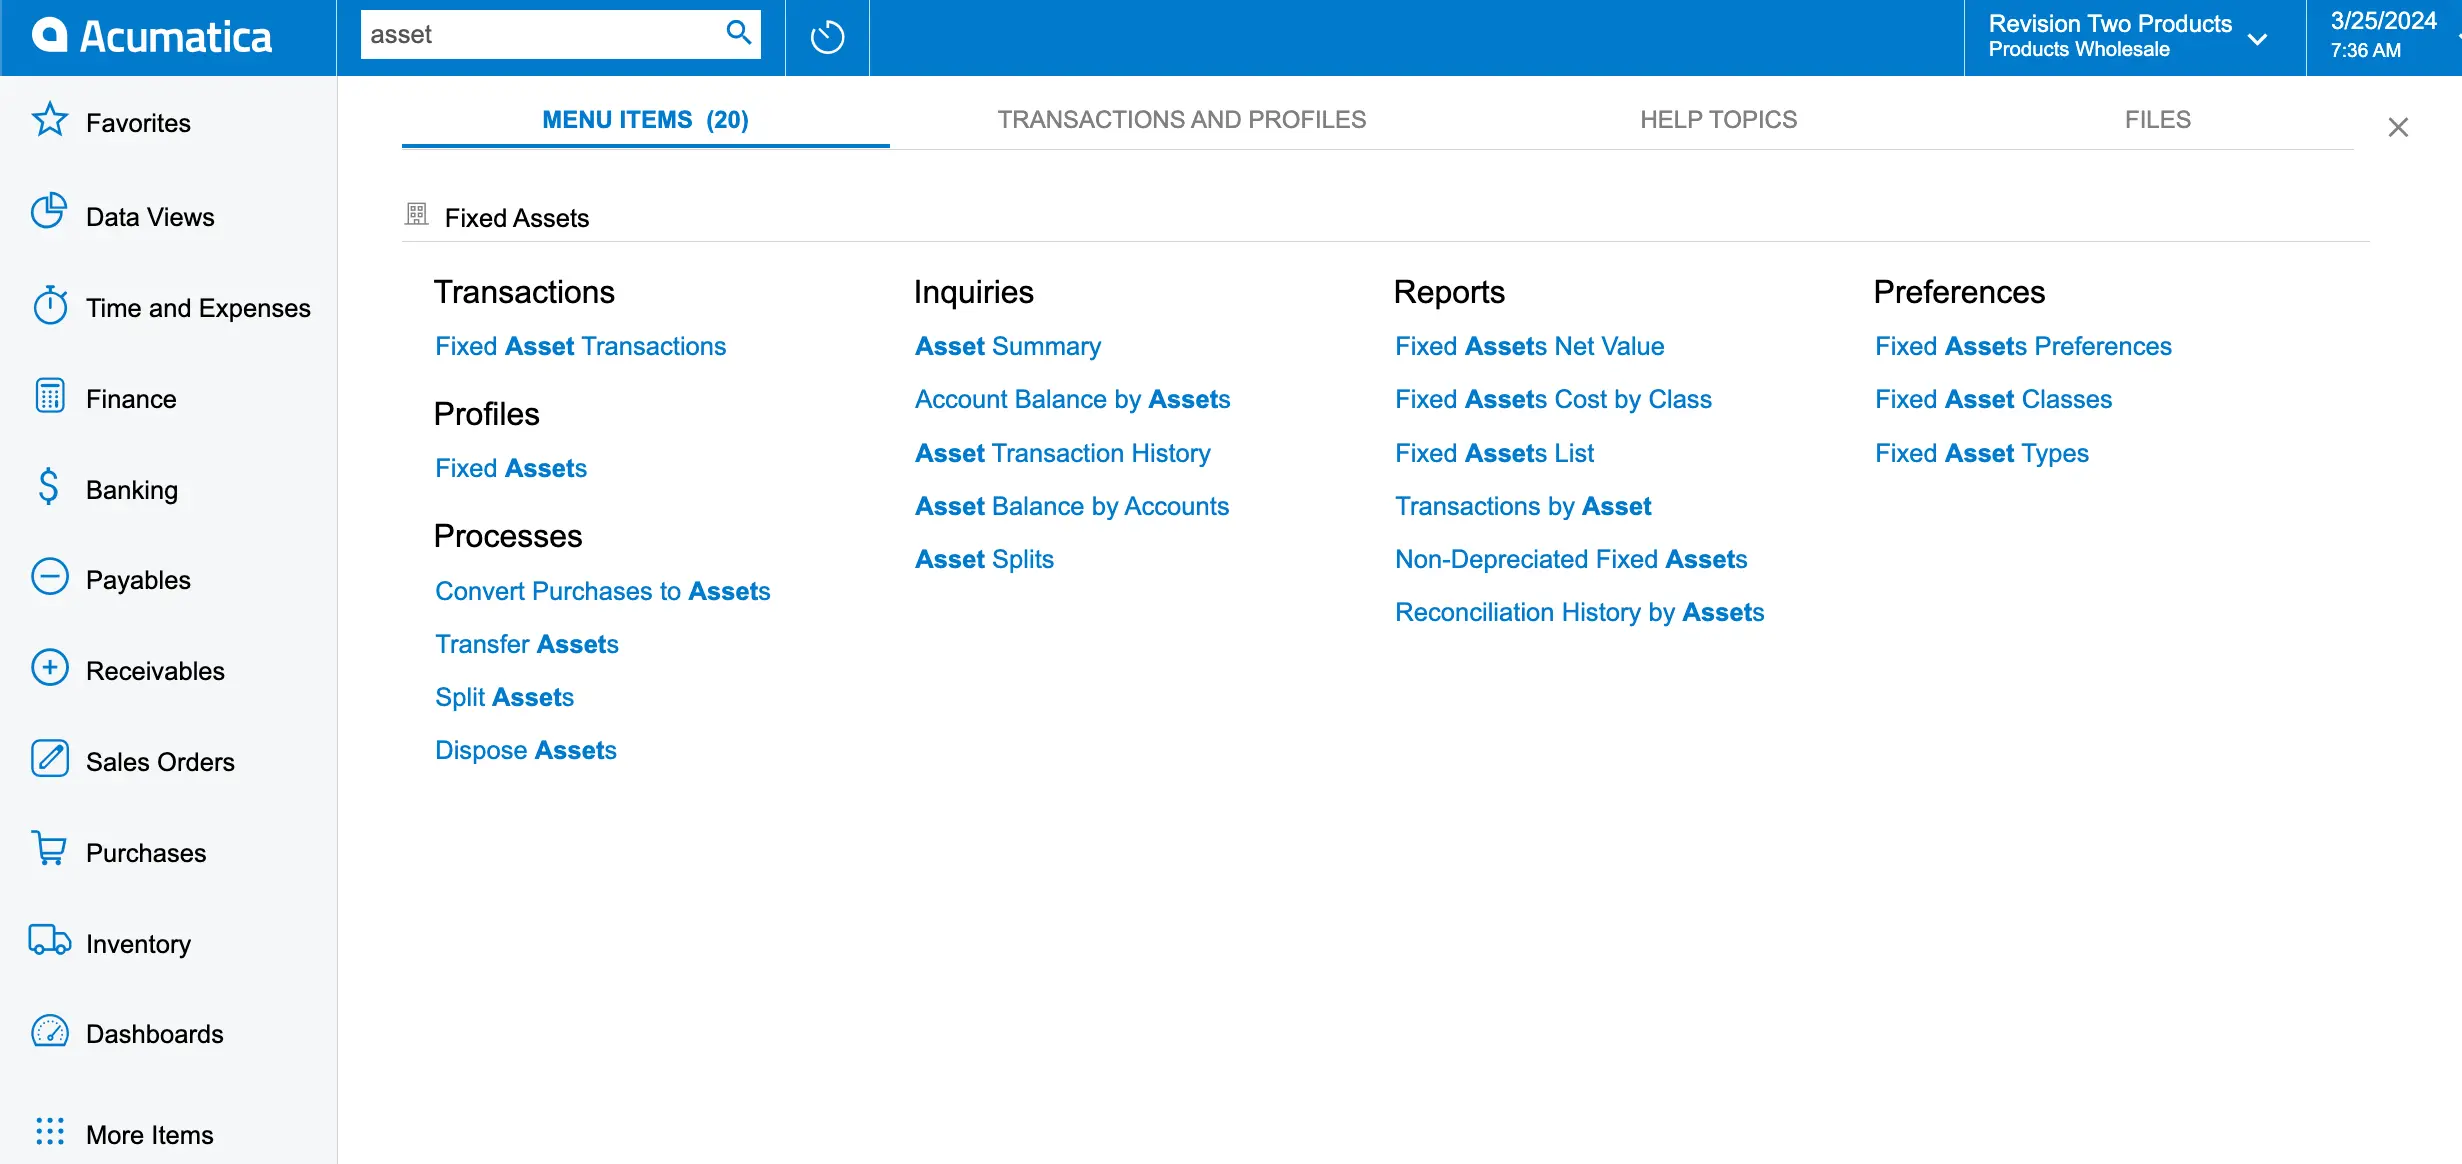This screenshot has width=2462, height=1164.
Task: Select the Menu Items (20) tab
Action: coord(645,120)
